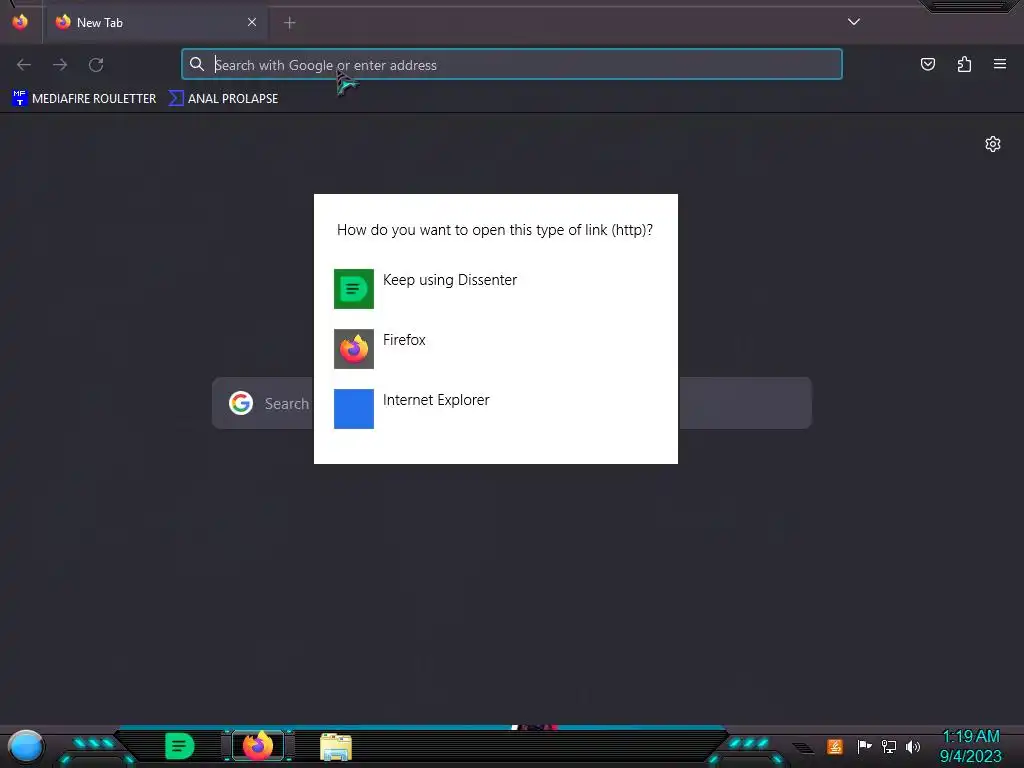Reload the page with the refresh icon
The image size is (1024, 768).
(96, 65)
